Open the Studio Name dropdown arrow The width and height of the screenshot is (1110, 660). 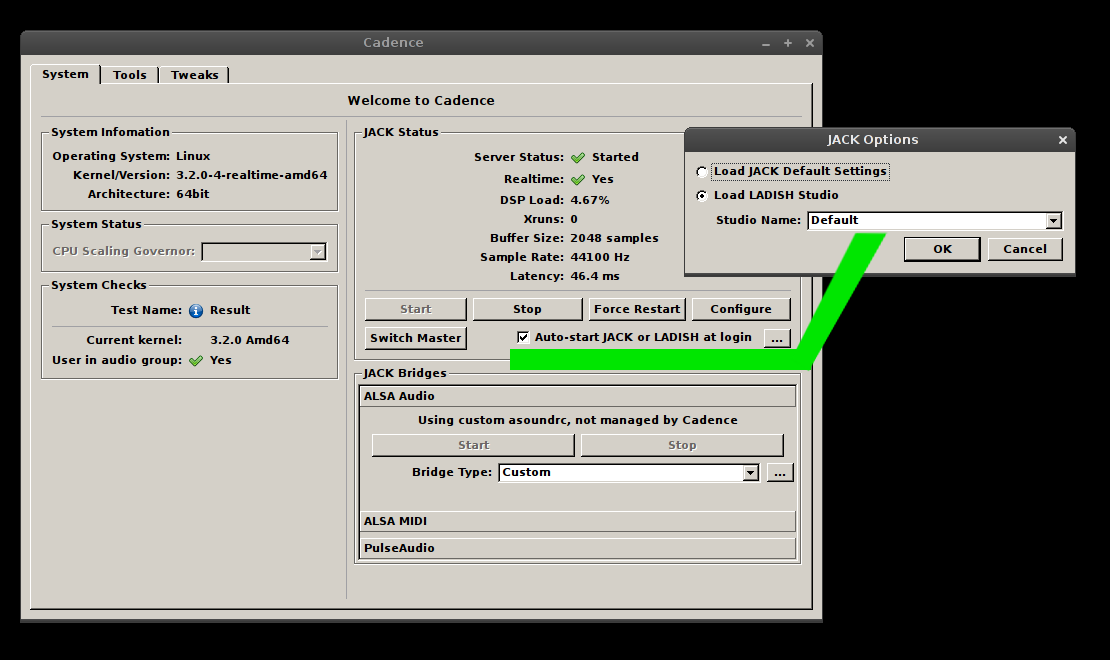pyautogui.click(x=1053, y=221)
